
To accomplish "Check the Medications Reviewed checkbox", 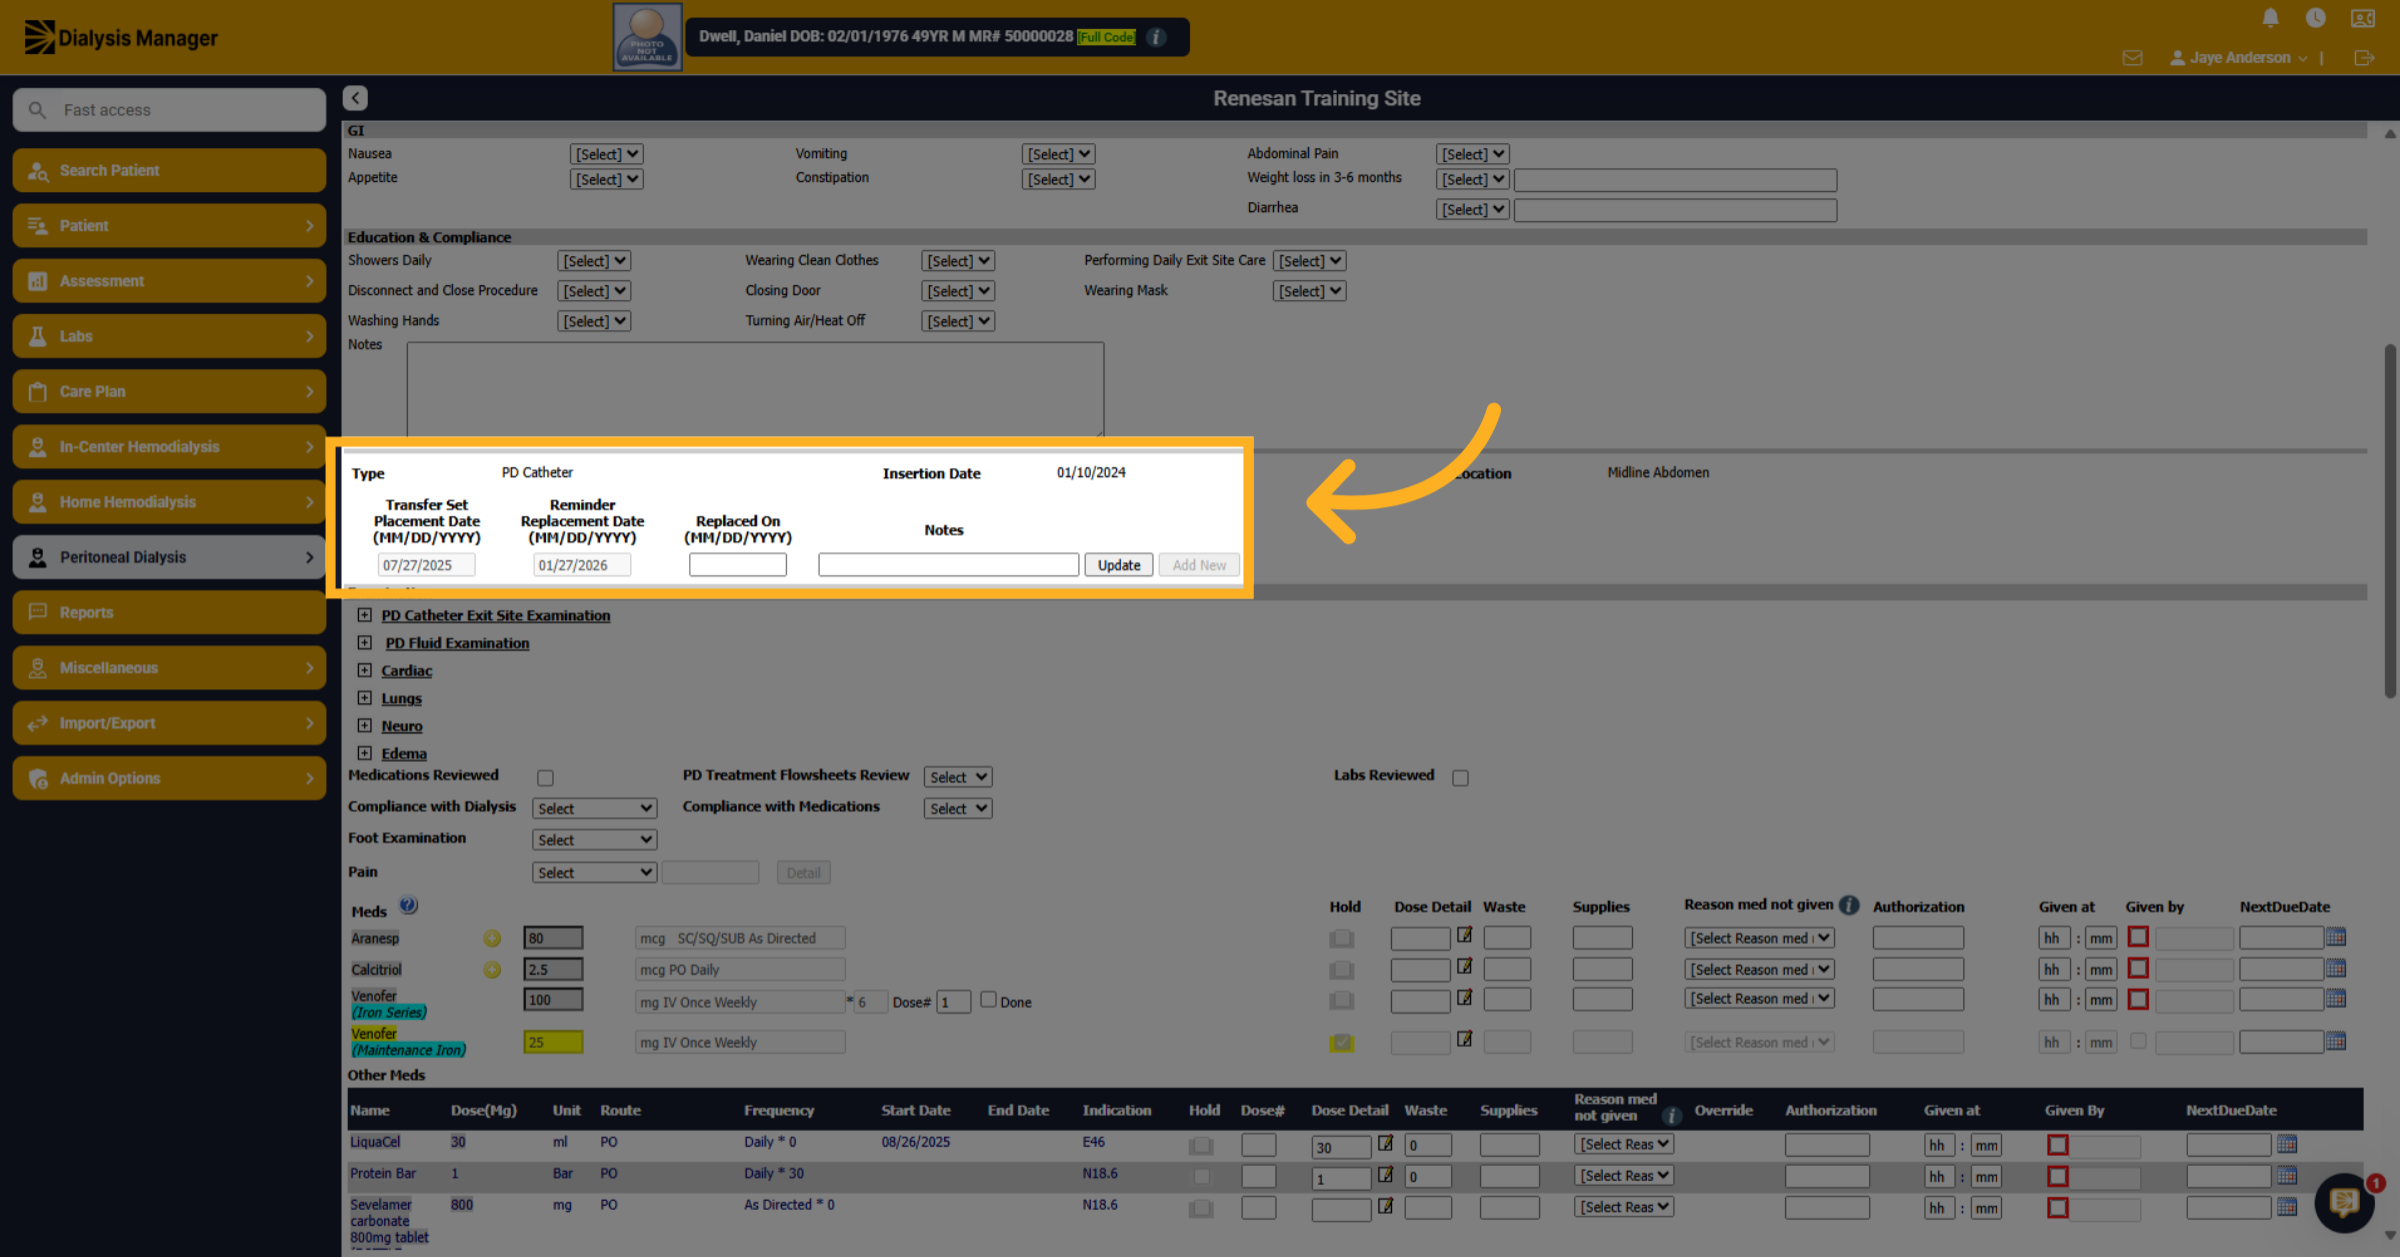I will coord(545,778).
